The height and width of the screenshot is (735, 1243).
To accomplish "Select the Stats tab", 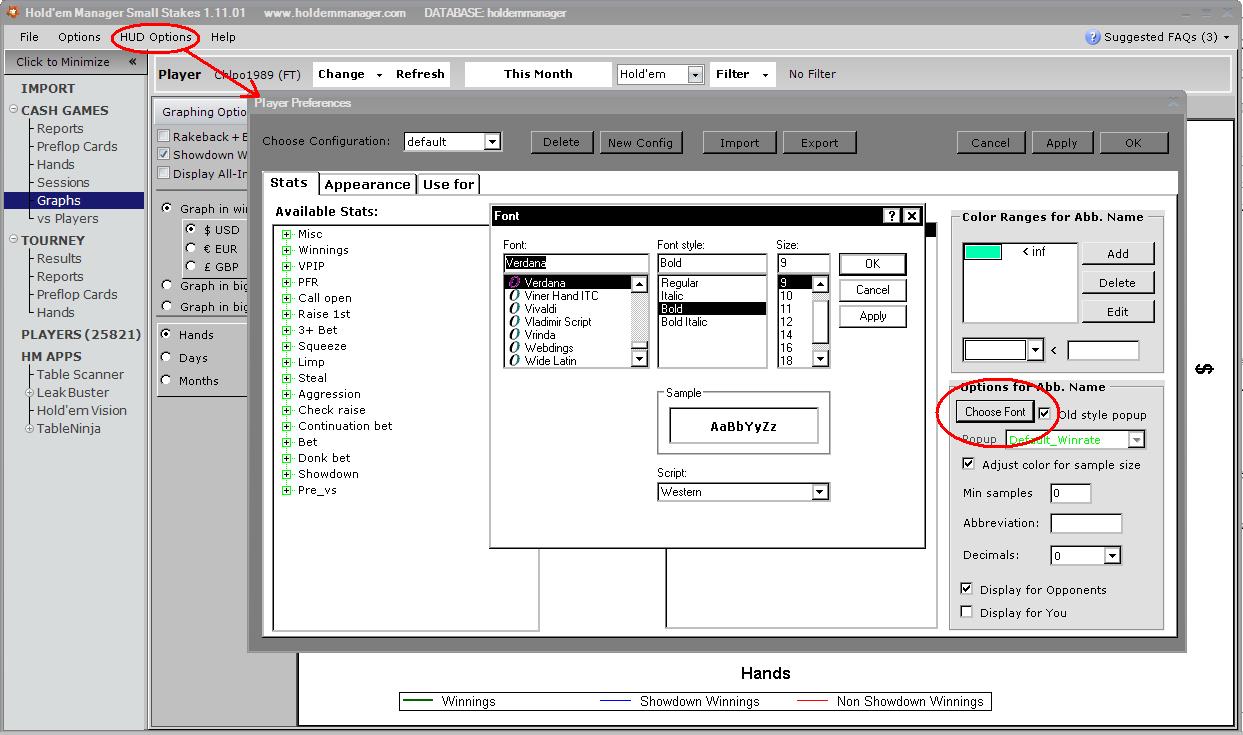I will click(x=289, y=183).
